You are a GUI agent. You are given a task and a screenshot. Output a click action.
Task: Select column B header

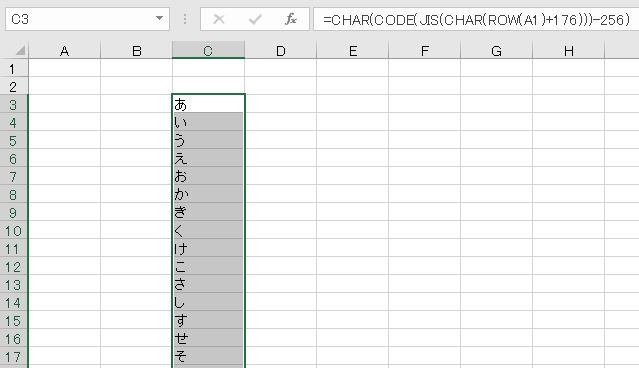(x=137, y=51)
